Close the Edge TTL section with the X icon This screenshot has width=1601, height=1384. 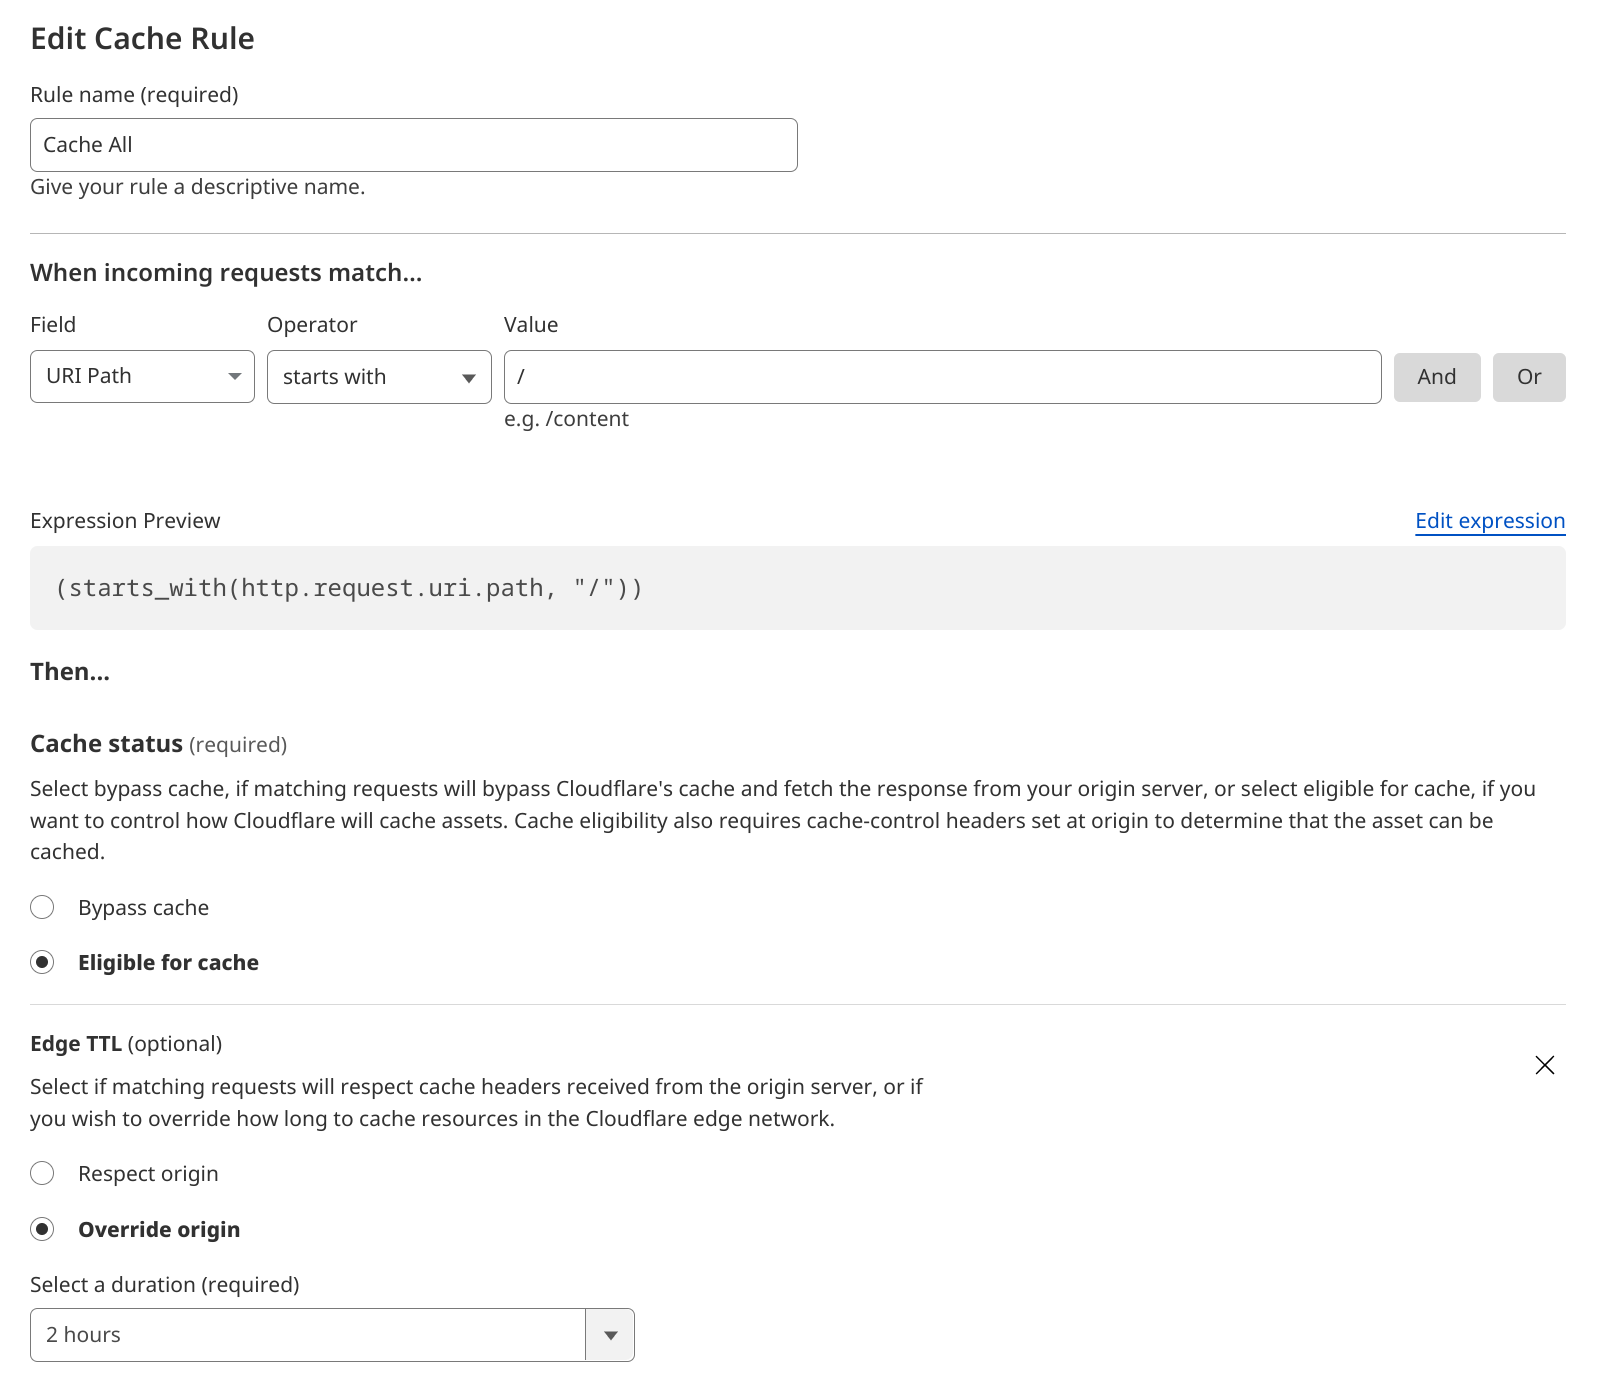[x=1545, y=1065]
